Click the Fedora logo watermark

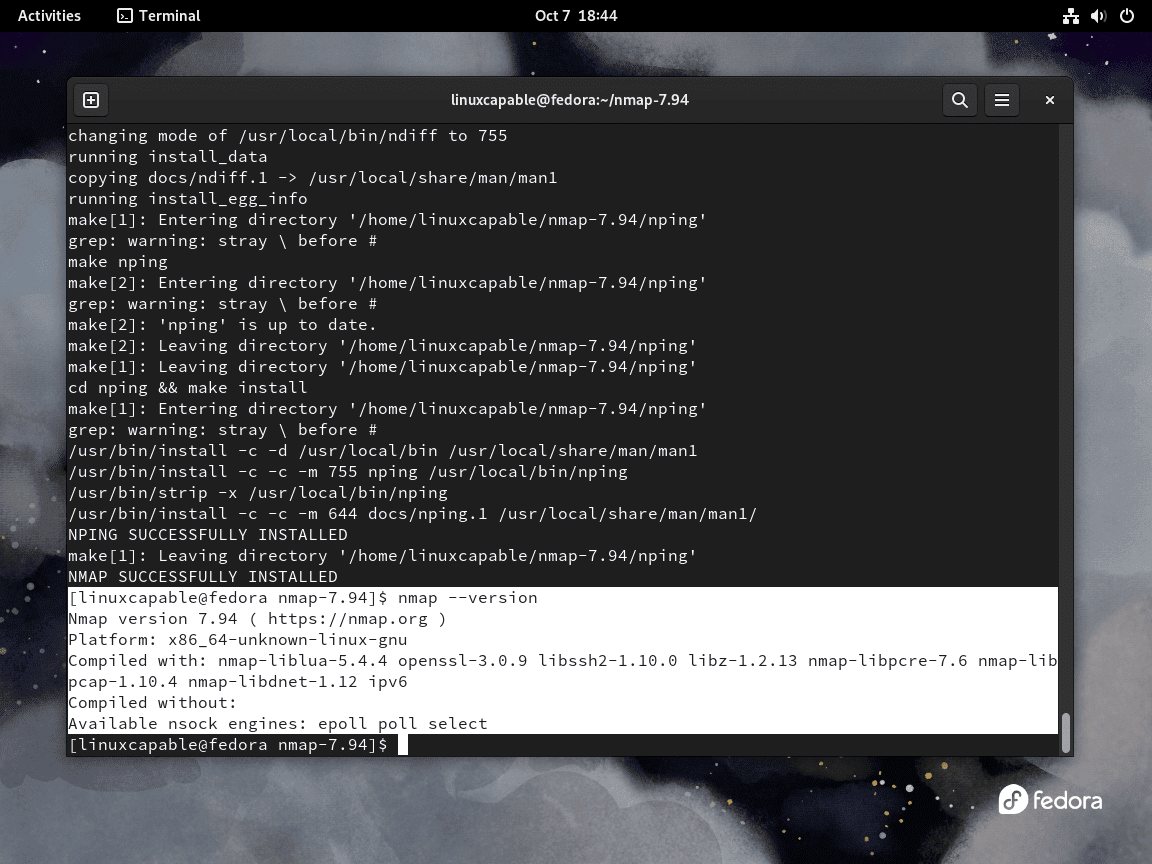(1050, 799)
